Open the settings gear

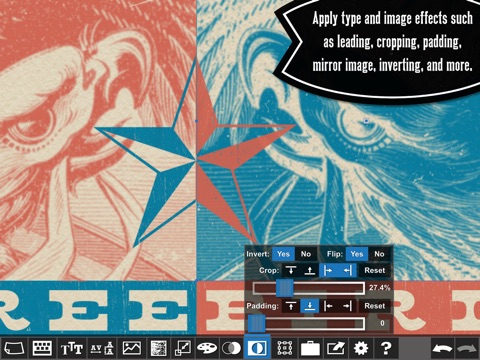point(361,348)
